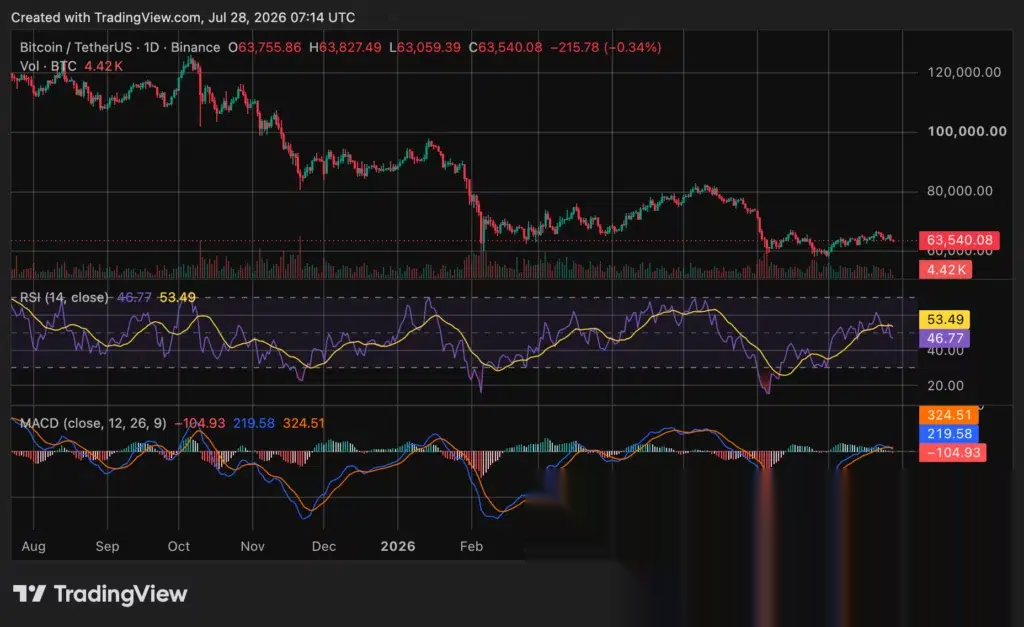The image size is (1024, 627).
Task: Click the TradingView logo at bottom left
Action: 100,594
